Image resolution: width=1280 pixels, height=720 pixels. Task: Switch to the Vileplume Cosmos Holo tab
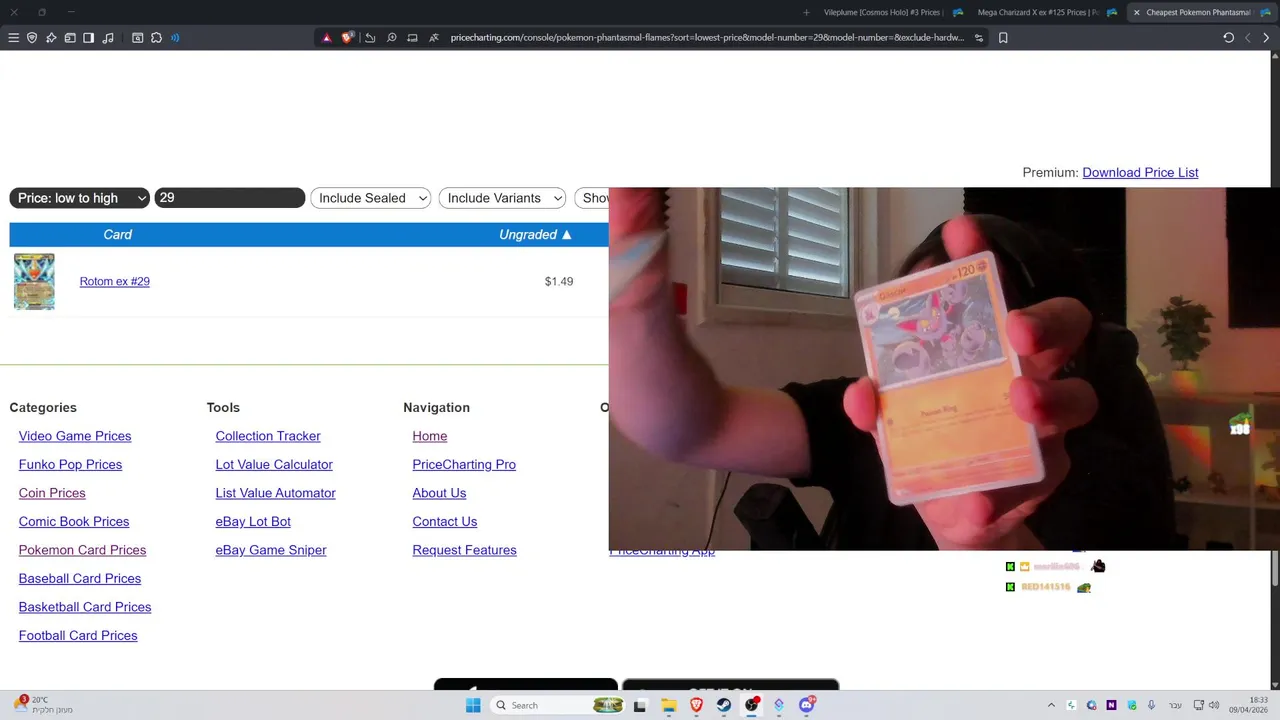[x=882, y=12]
